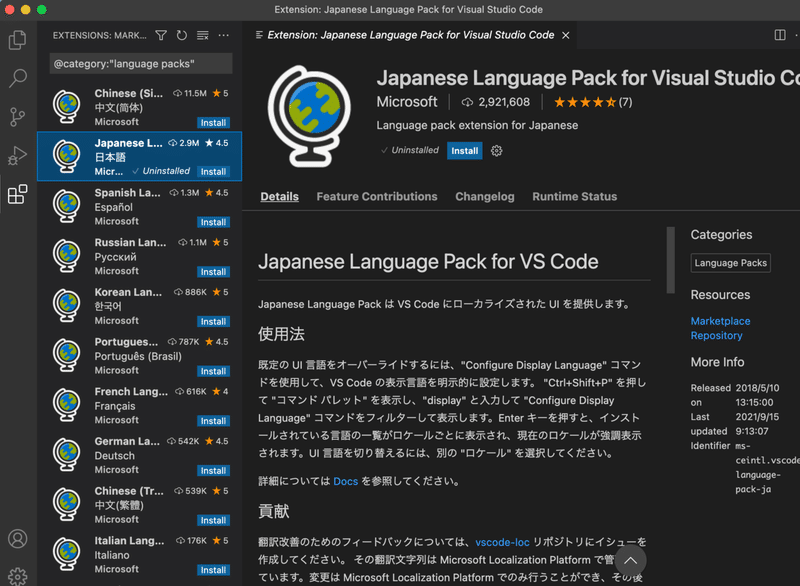Select French Language Pack row
This screenshot has height=586, width=800.
point(139,405)
